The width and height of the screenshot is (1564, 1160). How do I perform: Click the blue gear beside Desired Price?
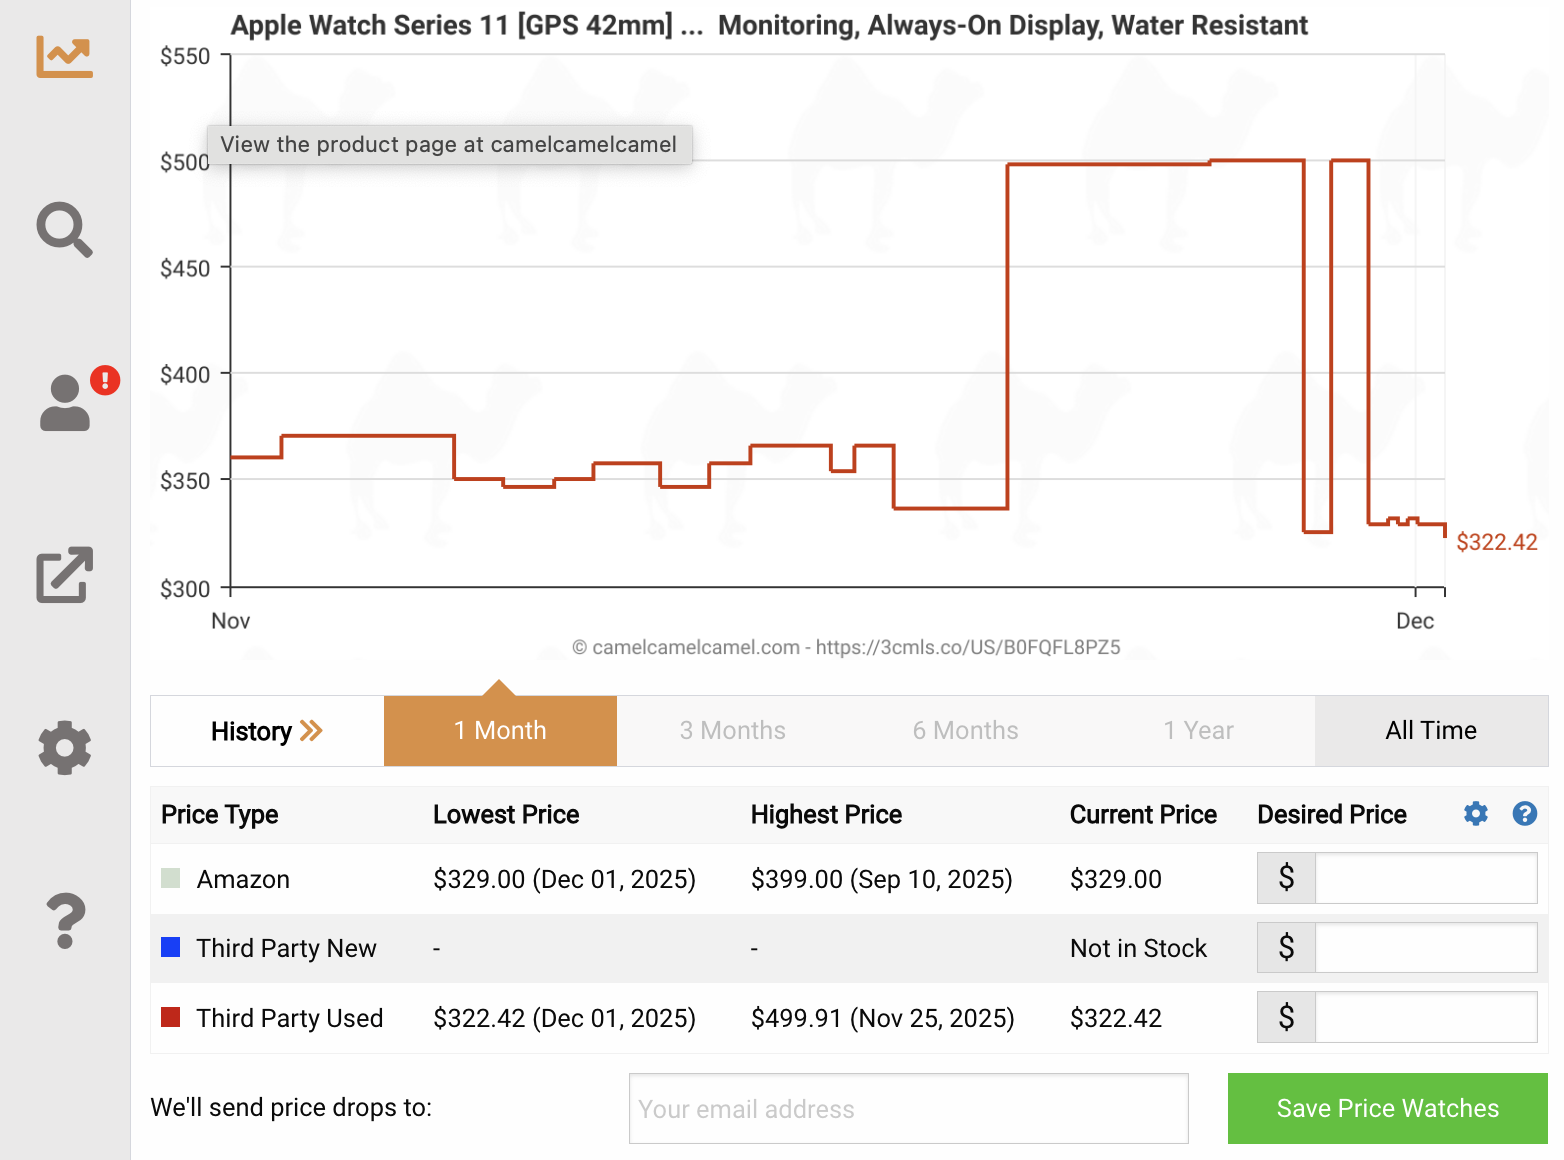pos(1475,814)
